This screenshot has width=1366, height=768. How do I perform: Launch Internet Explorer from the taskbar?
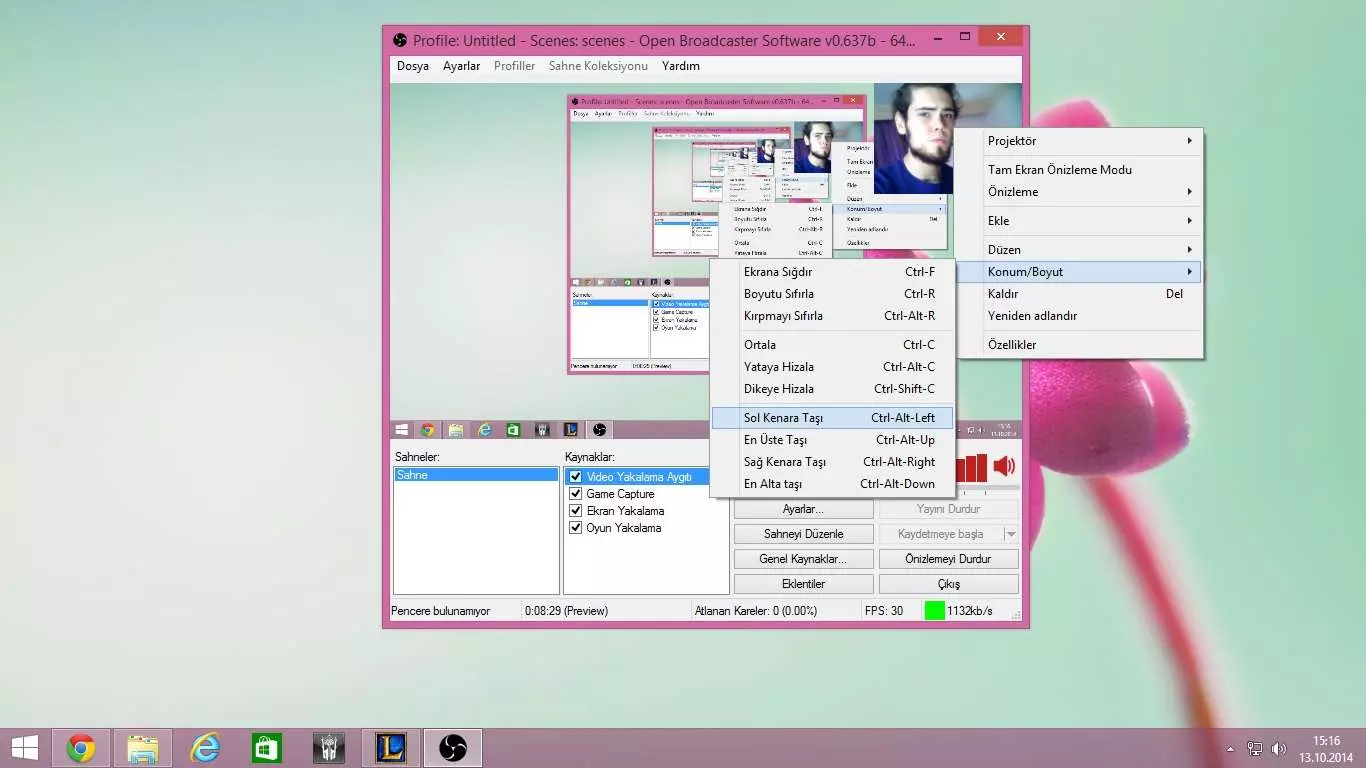205,747
